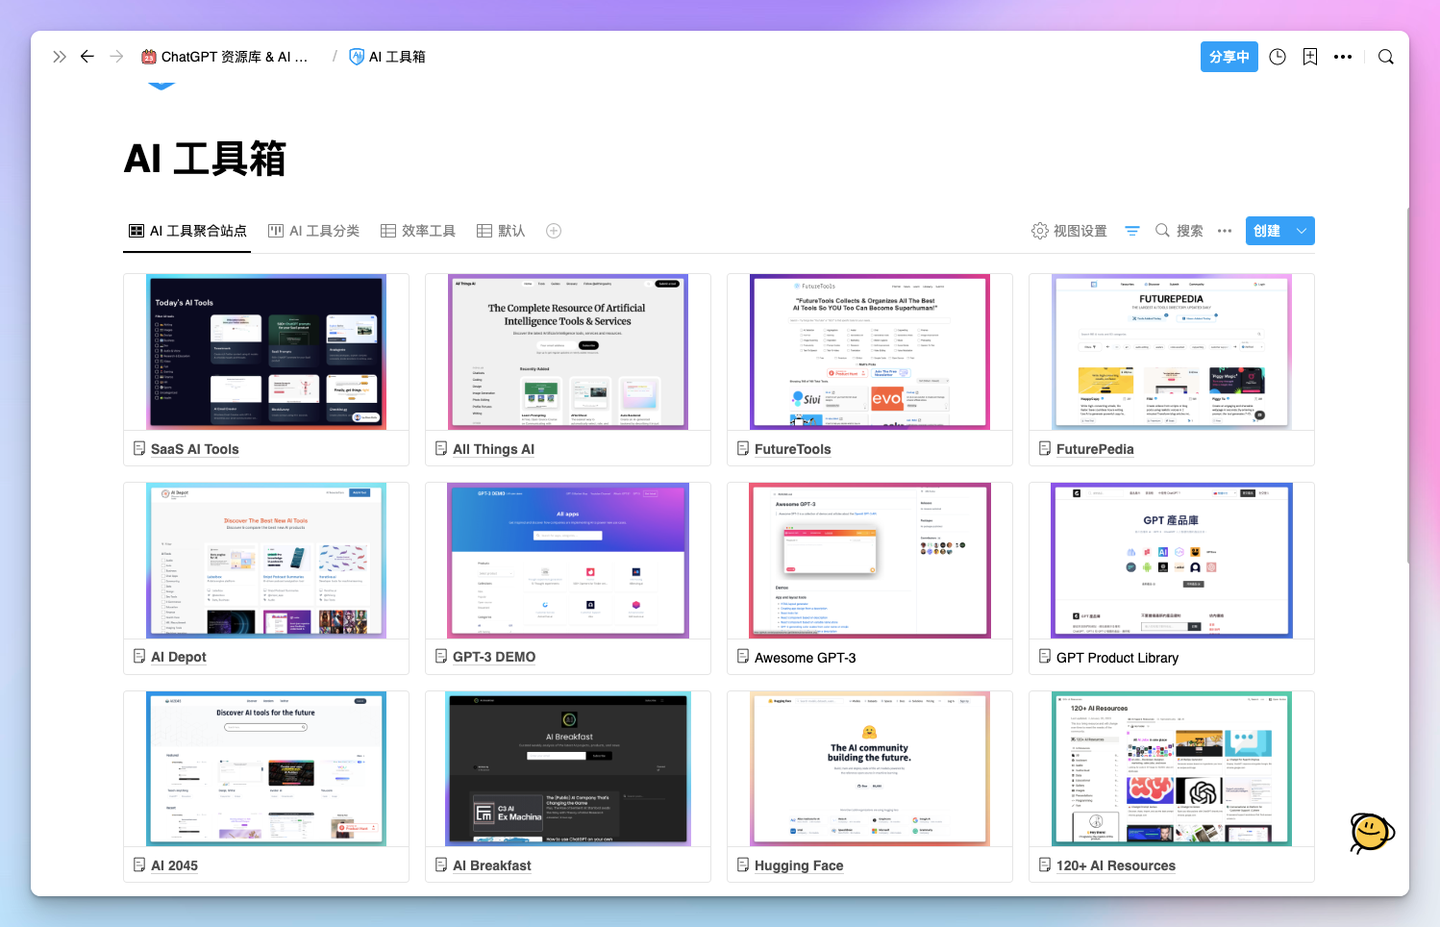Screen dimensions: 1440x927
Task: Open SaaS AI Tools page title
Action: click(x=195, y=449)
